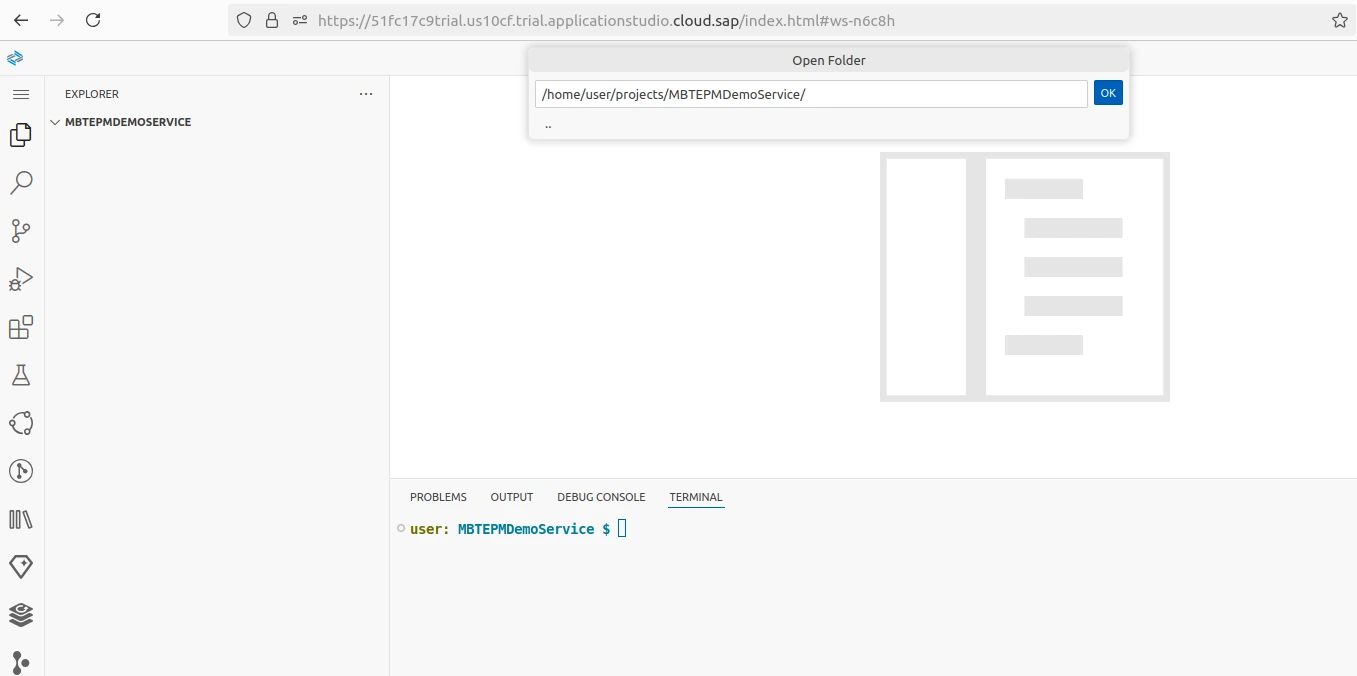Confirm the Open Folder dialog with OK
This screenshot has width=1357, height=676.
[1108, 93]
